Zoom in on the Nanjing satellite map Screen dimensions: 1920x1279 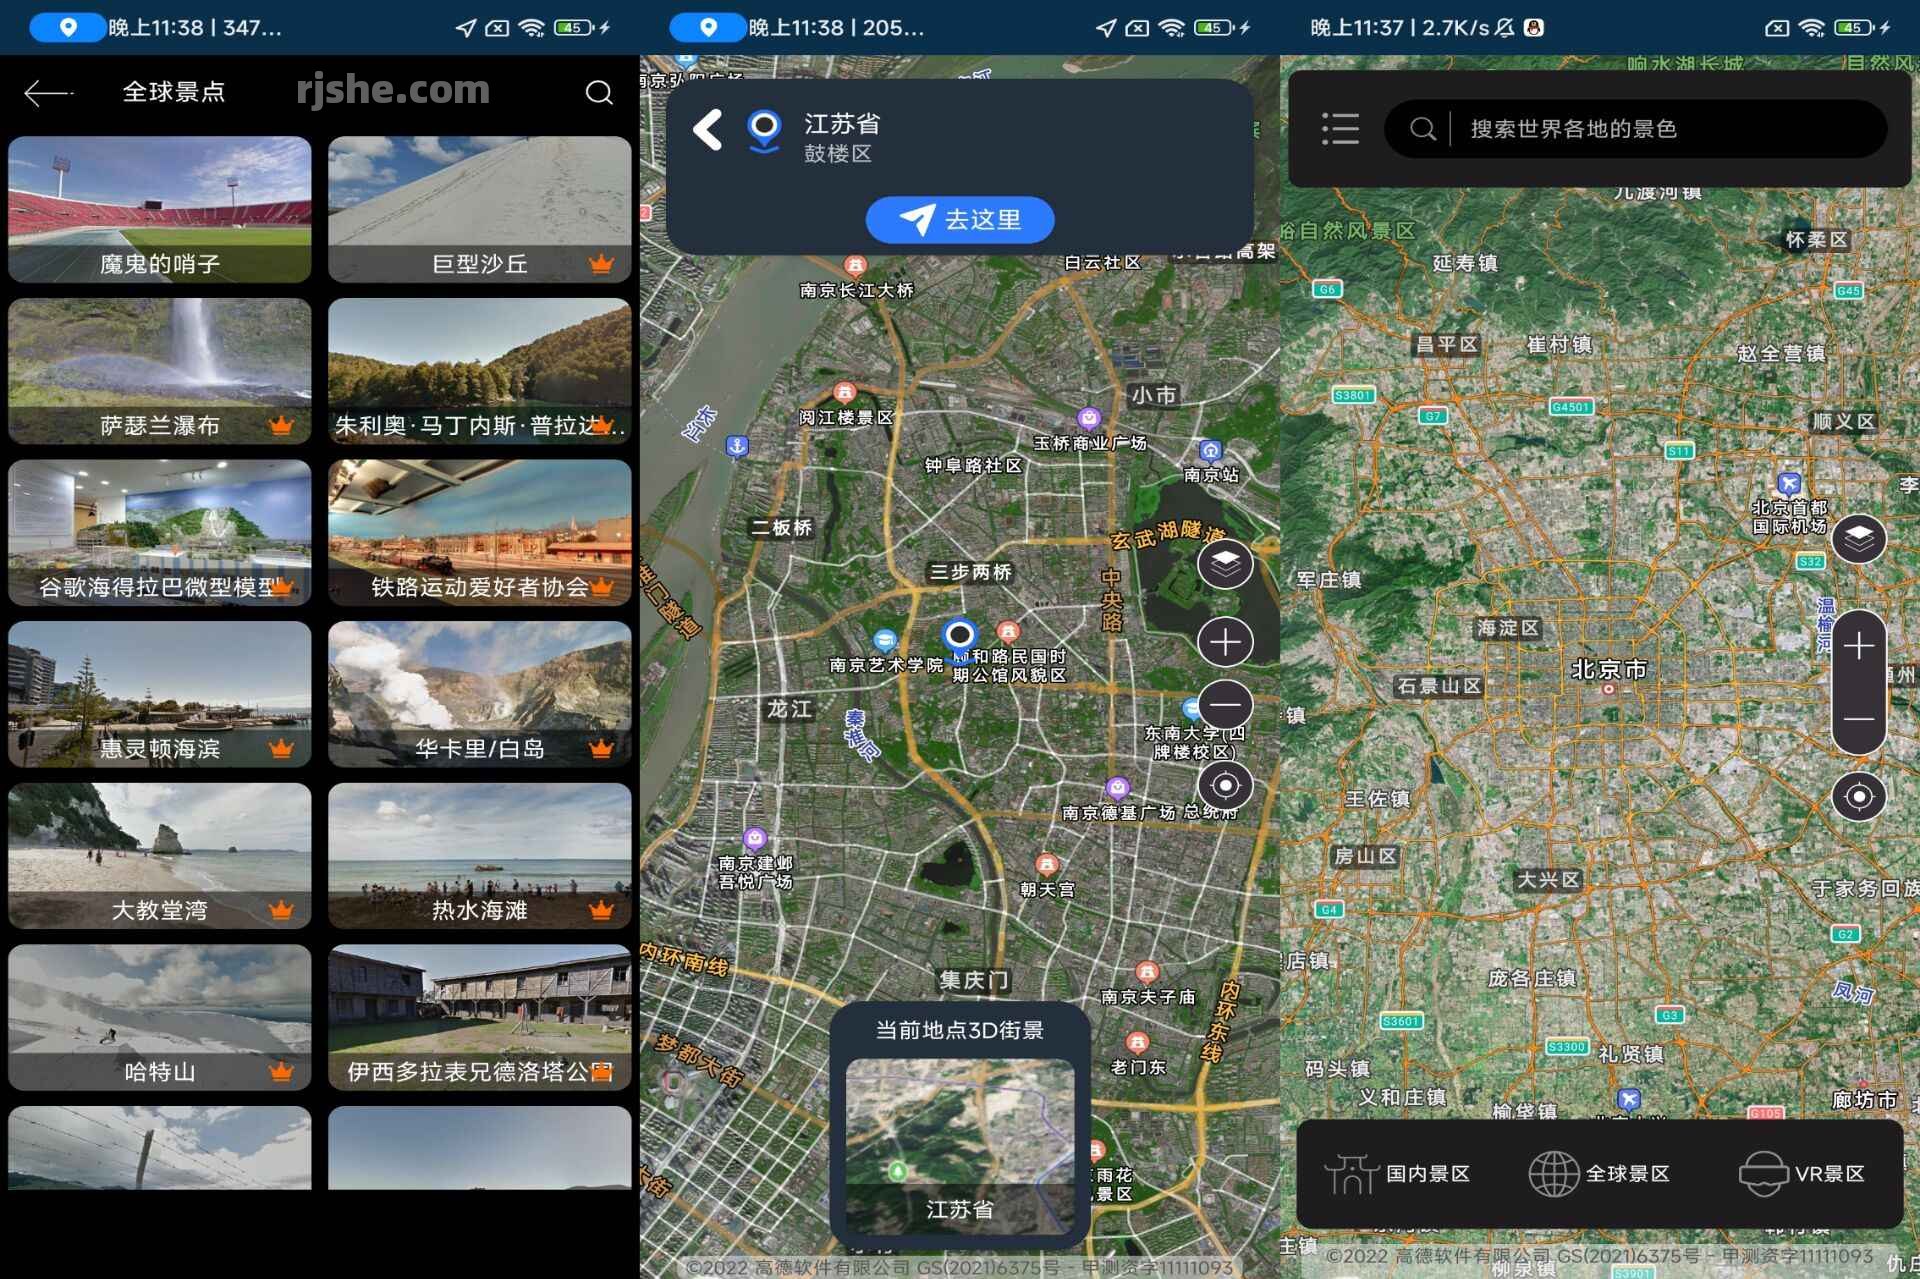click(x=1225, y=641)
